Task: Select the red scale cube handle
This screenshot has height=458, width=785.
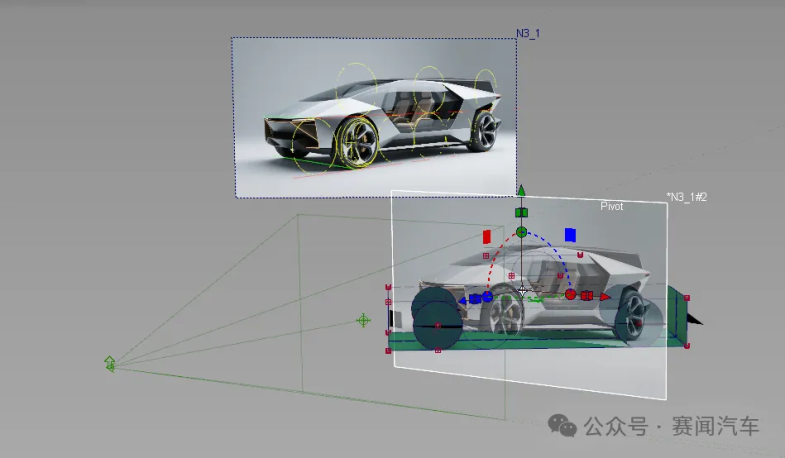Action: [587, 296]
